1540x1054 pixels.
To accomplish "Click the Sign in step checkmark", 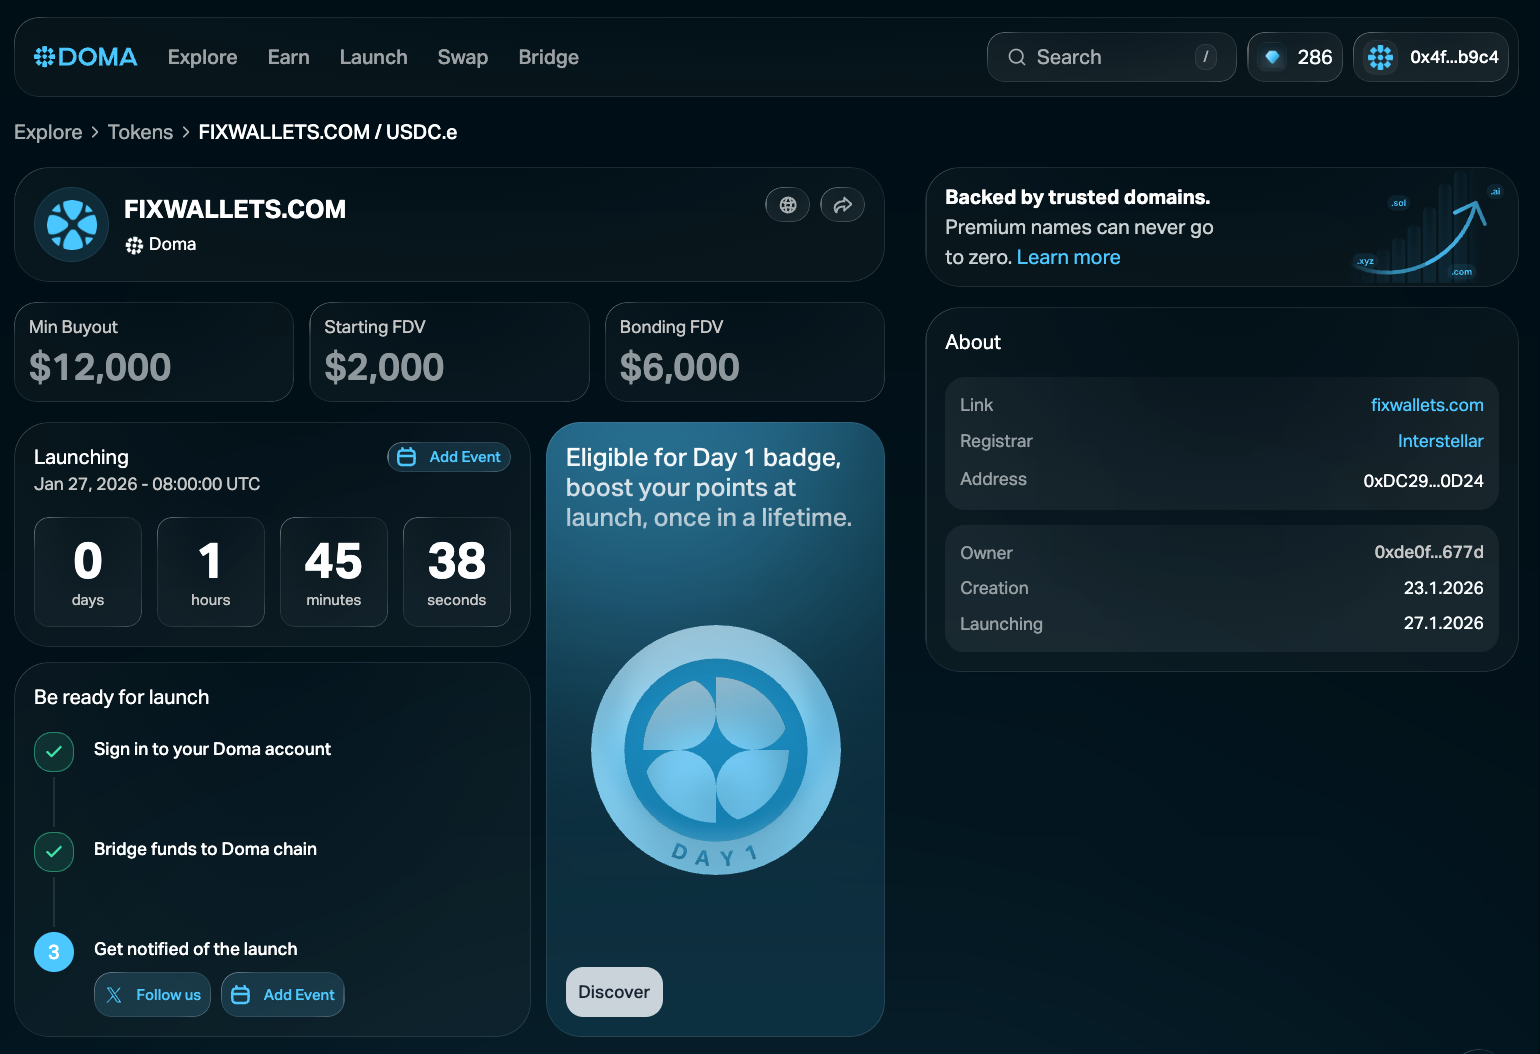I will click(x=54, y=751).
